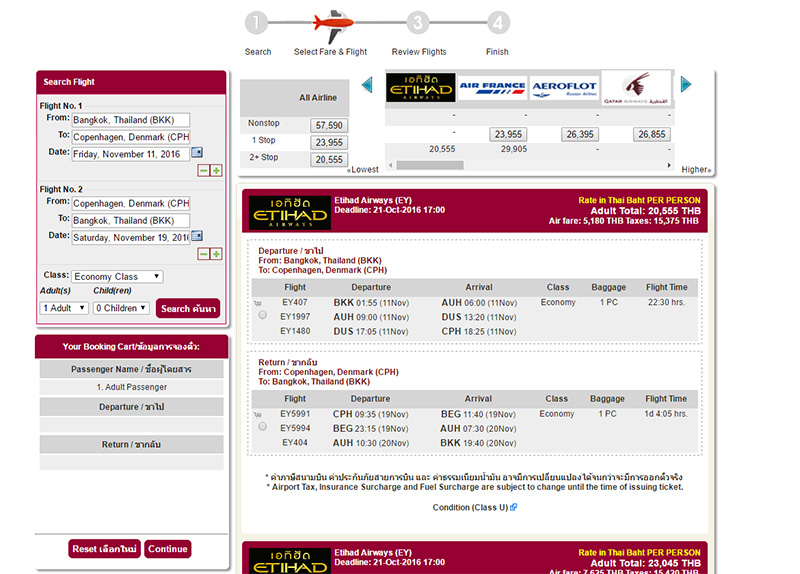Click green plus icon under Flight No. 2
The width and height of the screenshot is (800, 574).
coord(216,254)
